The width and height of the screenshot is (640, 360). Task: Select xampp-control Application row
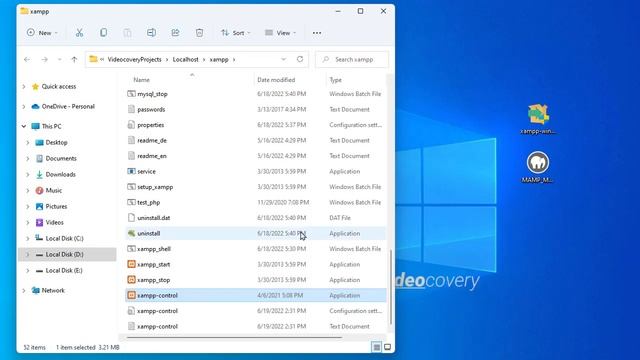[x=255, y=296]
